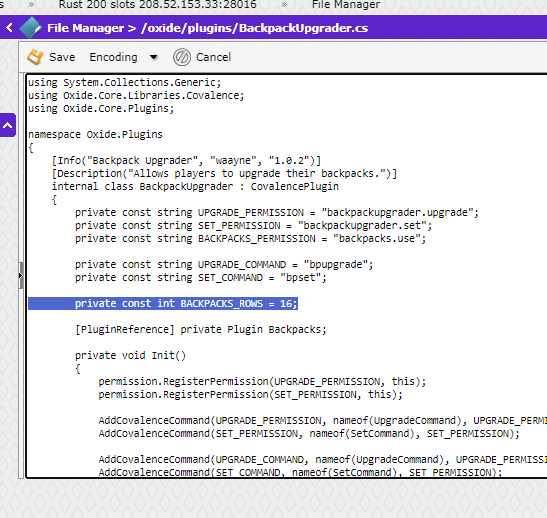Click the highlighted BACKPACKS_ROWS = 16 line
This screenshot has height=518, width=547.
click(x=163, y=303)
